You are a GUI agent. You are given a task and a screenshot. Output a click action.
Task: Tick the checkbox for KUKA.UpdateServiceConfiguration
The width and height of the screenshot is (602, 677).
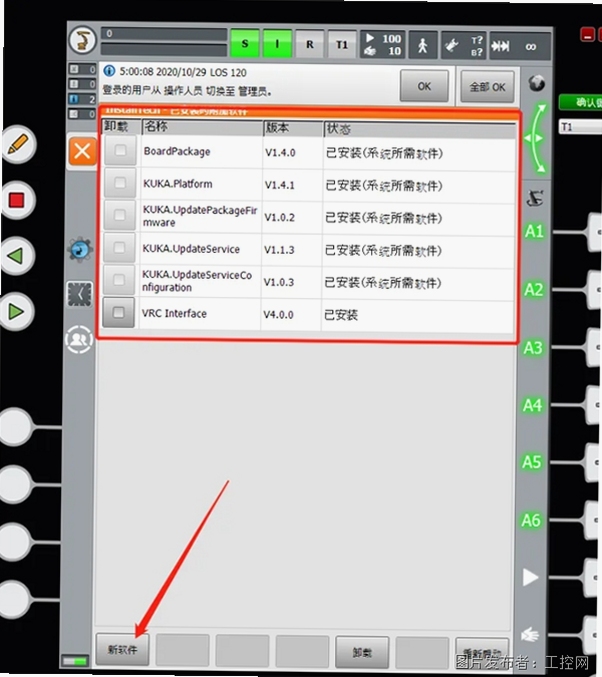pos(119,280)
